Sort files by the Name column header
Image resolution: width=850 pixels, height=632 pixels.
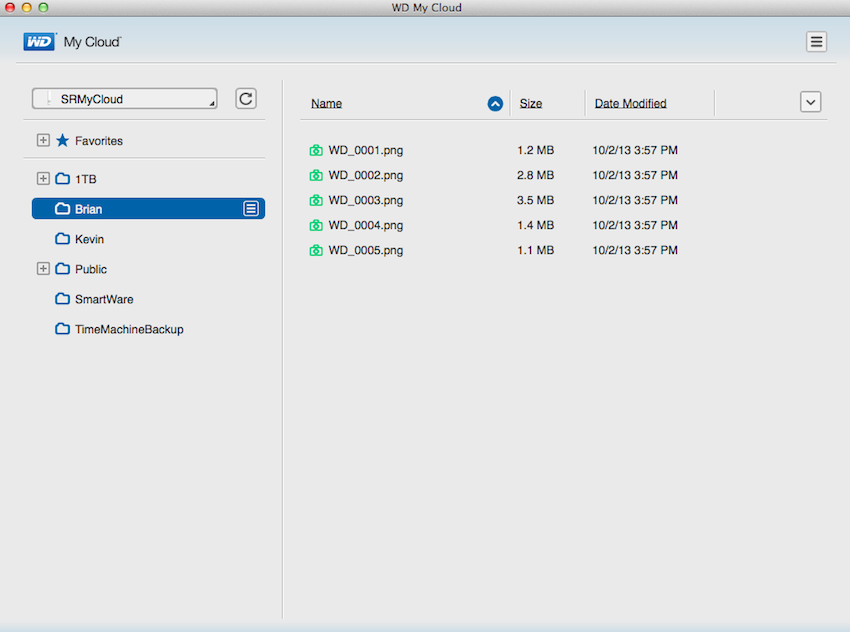pyautogui.click(x=326, y=104)
